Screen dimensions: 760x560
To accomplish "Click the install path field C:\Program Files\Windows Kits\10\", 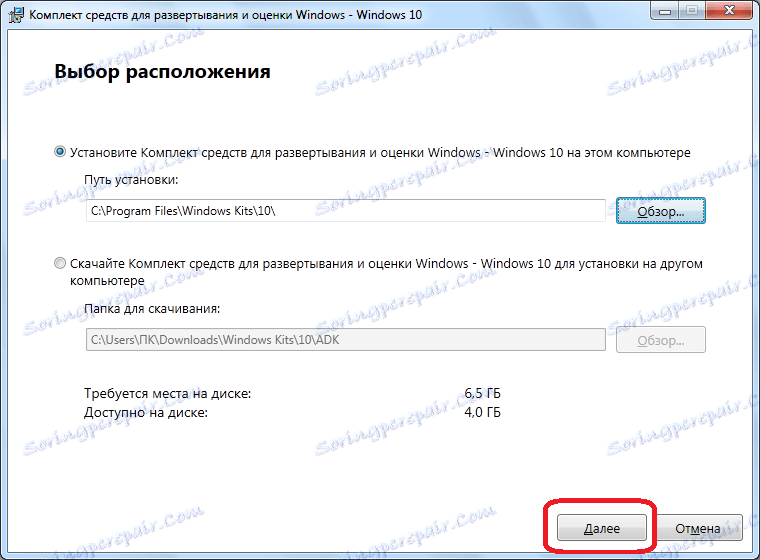I will click(x=346, y=211).
